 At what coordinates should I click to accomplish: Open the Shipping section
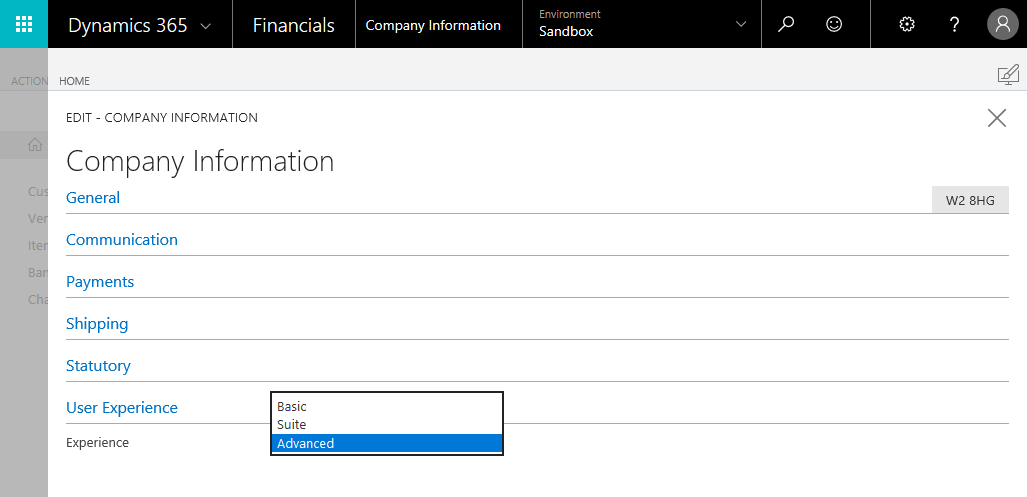(x=97, y=324)
